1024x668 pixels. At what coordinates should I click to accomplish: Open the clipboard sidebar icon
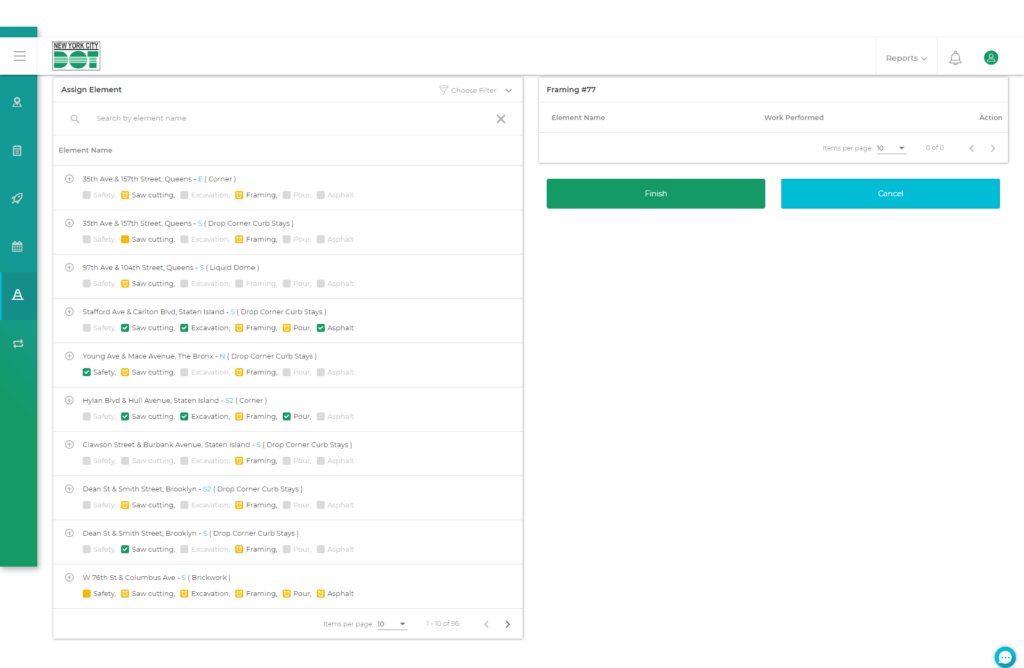tap(17, 150)
